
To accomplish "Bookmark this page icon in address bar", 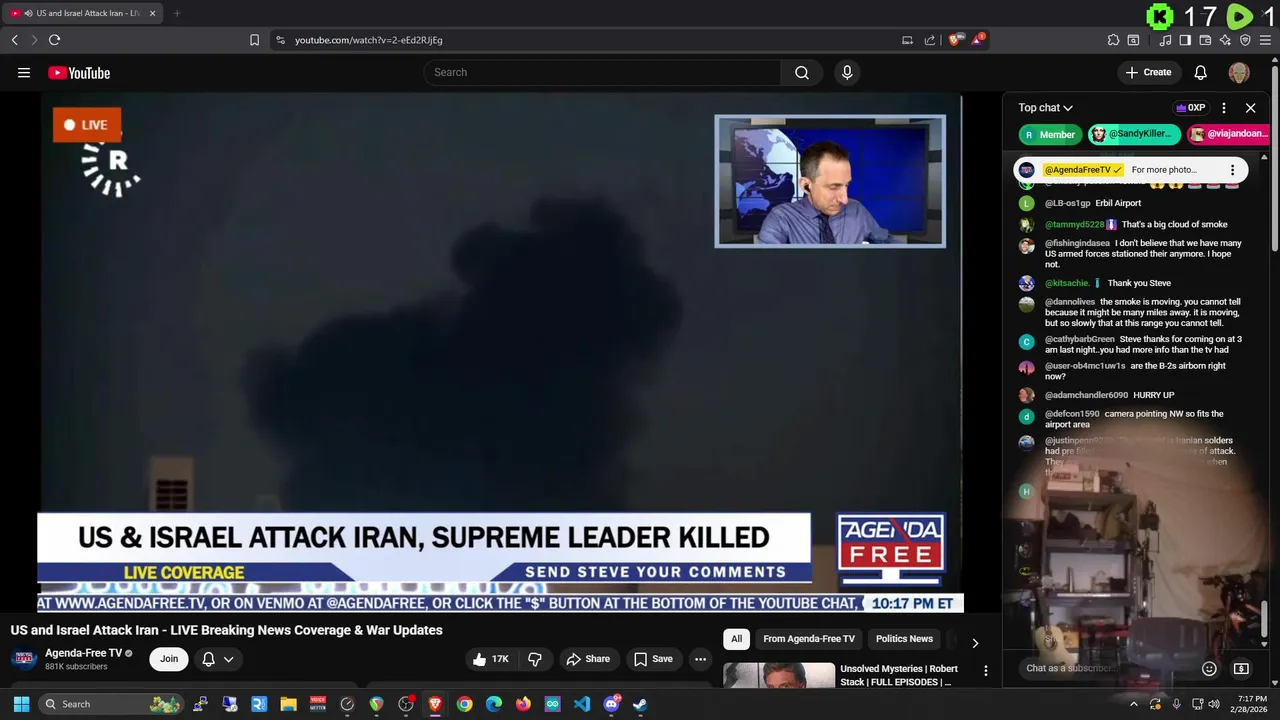I will click(254, 40).
